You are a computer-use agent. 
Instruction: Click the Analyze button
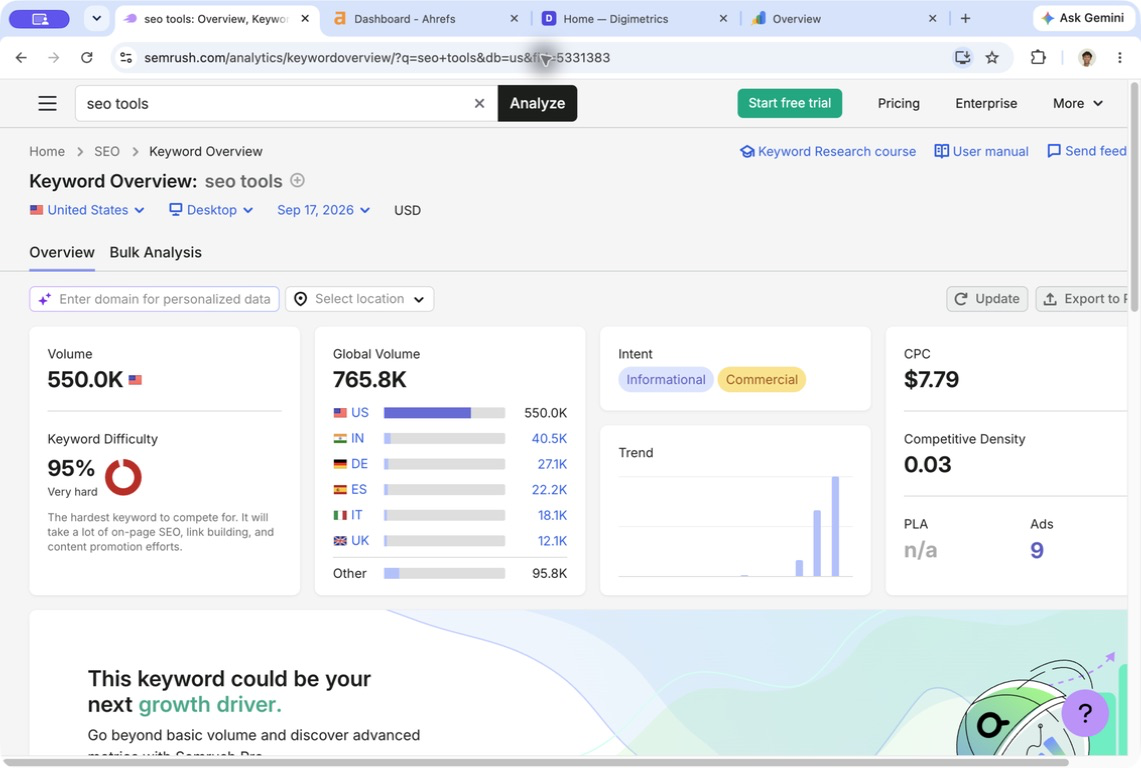click(x=537, y=103)
